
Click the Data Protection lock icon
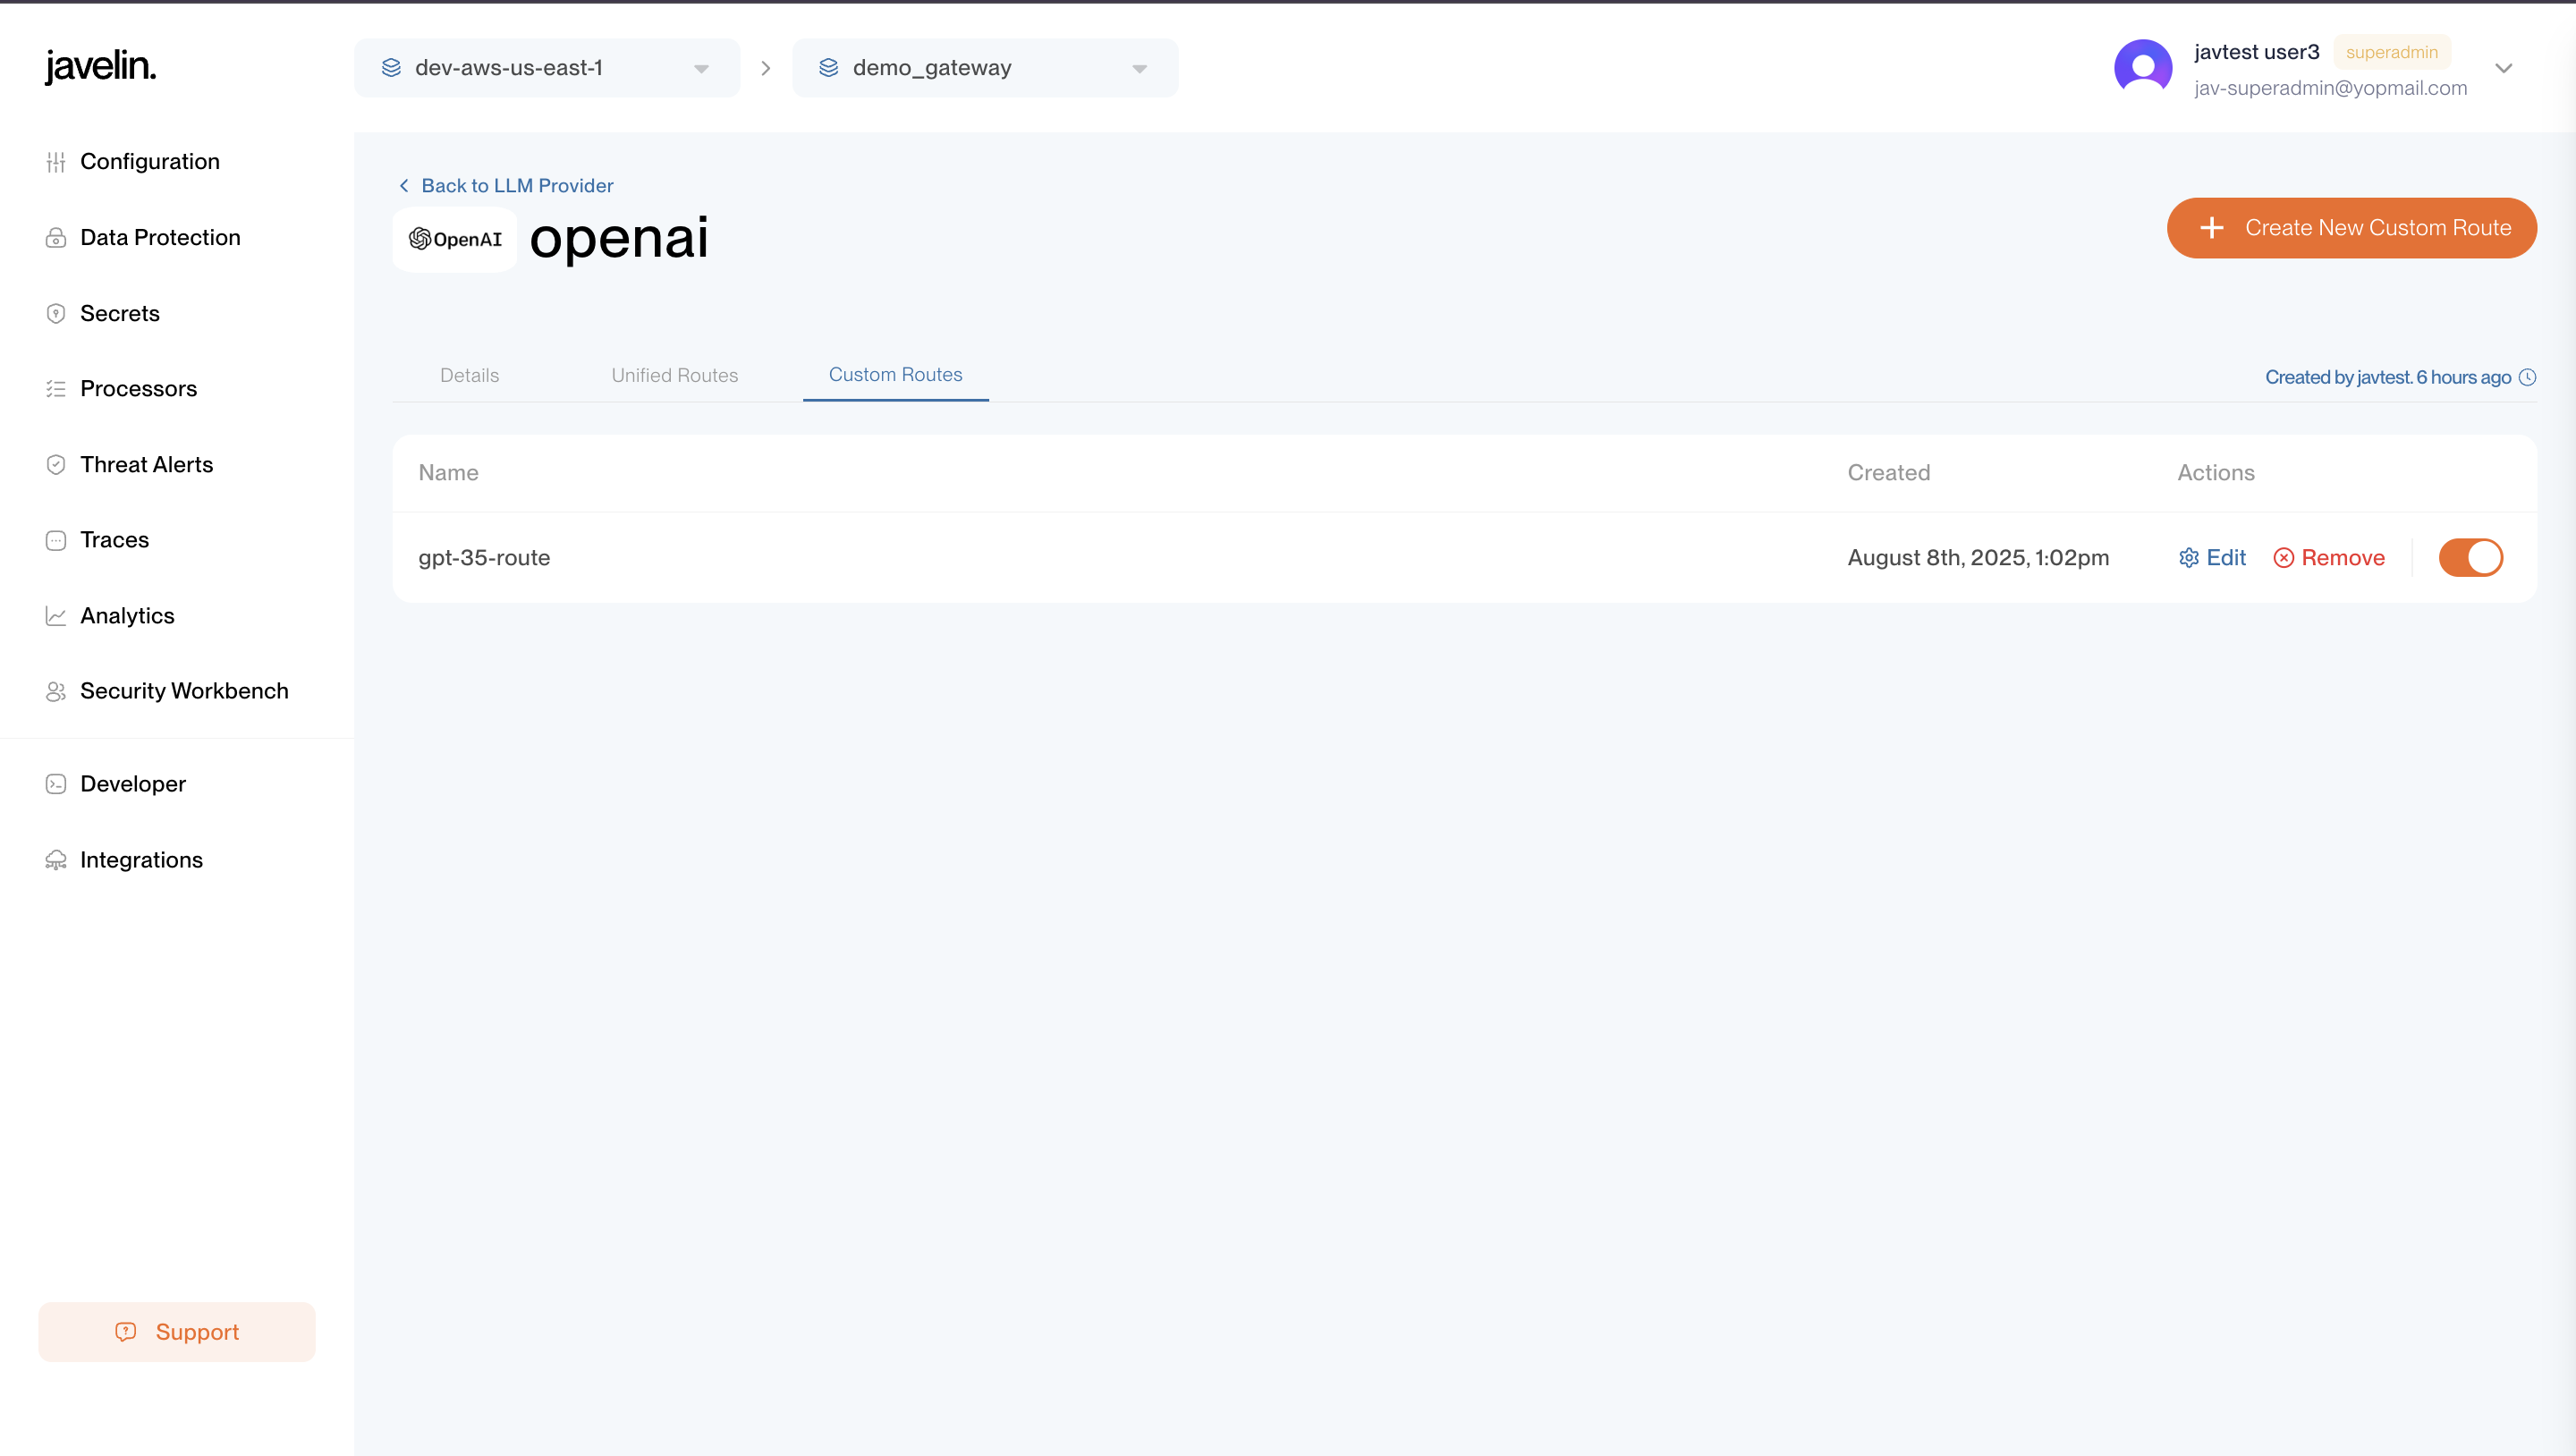(56, 238)
